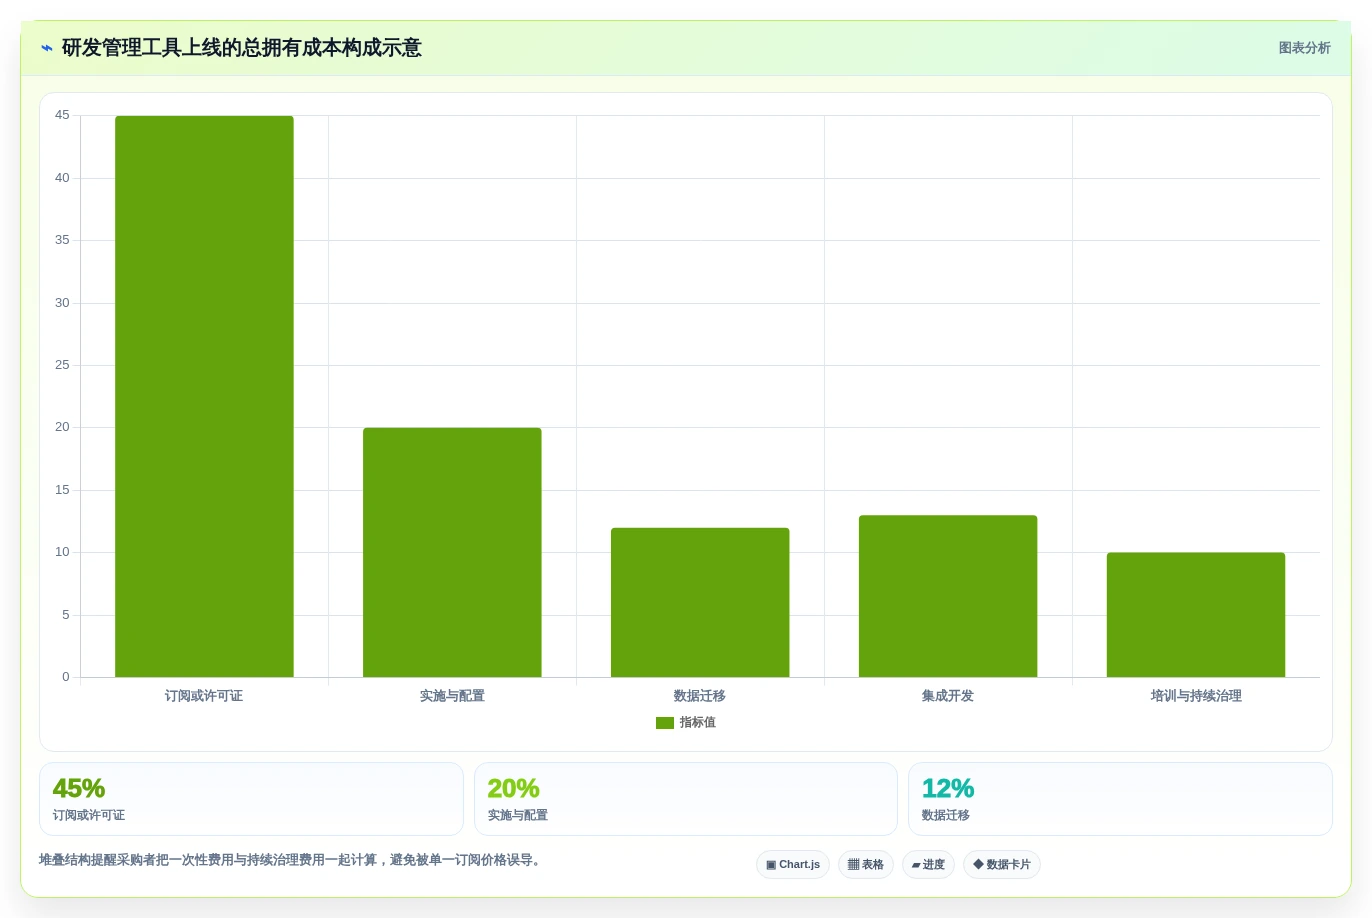Click the 指标值 legend label

698,722
